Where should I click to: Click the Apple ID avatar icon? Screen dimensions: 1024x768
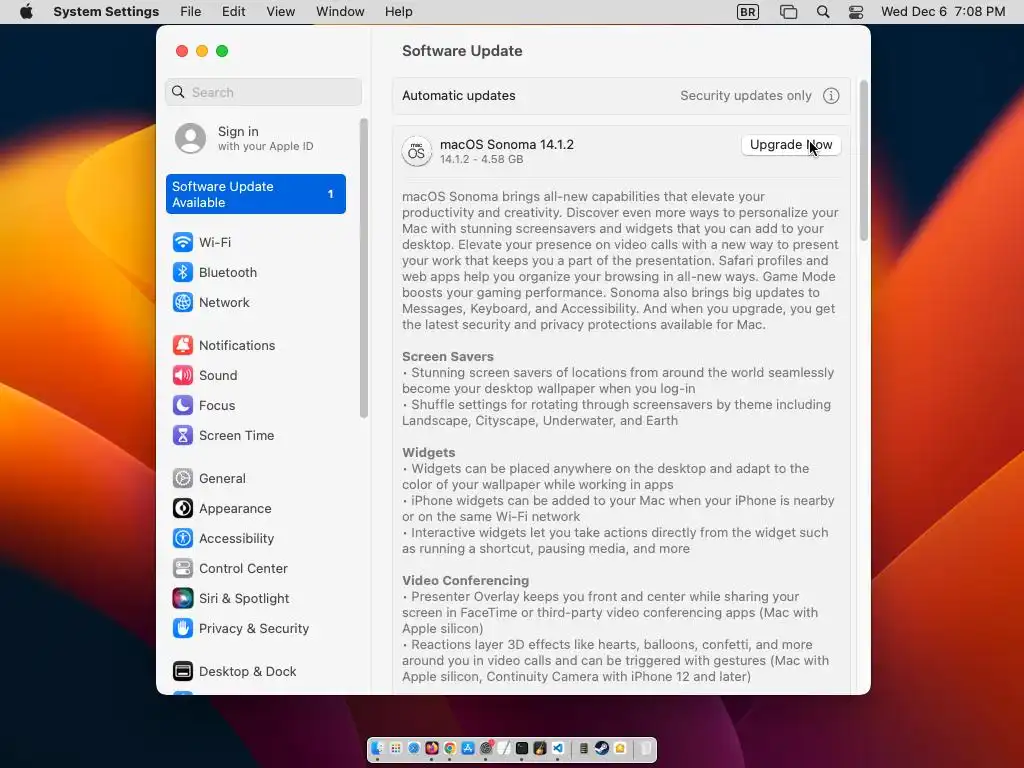tap(190, 138)
